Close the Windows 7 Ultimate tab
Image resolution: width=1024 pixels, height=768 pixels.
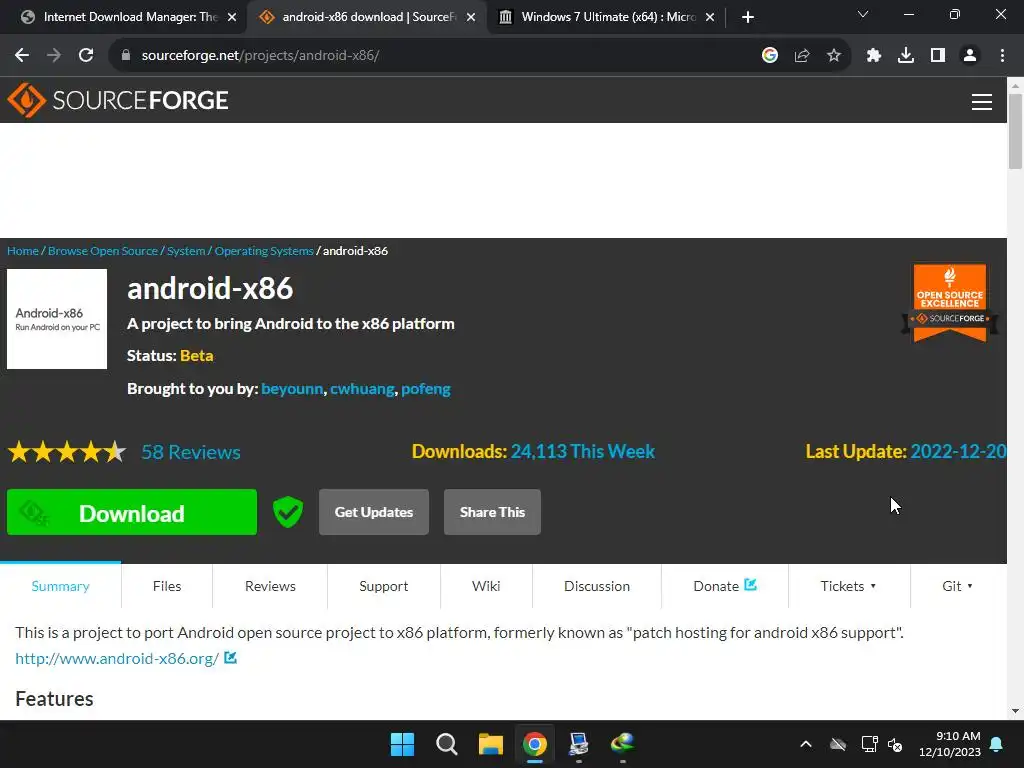(x=710, y=17)
